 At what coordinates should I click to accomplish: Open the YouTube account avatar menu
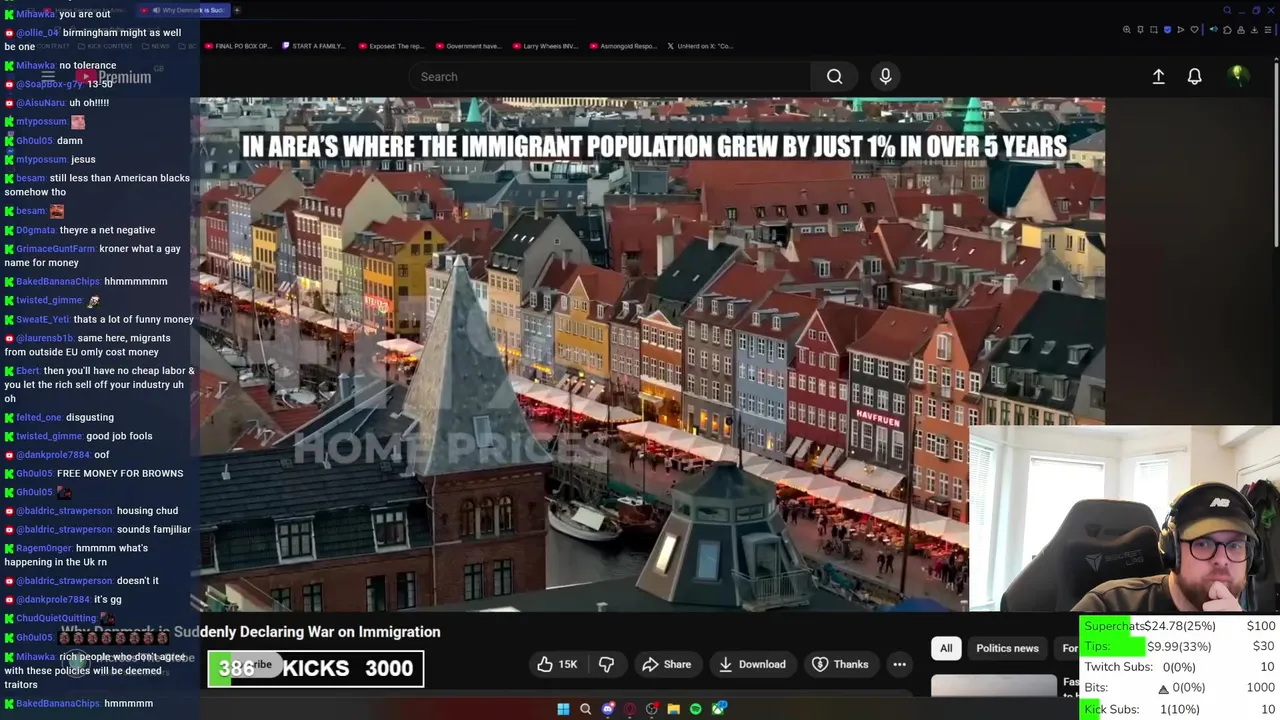coord(1238,76)
